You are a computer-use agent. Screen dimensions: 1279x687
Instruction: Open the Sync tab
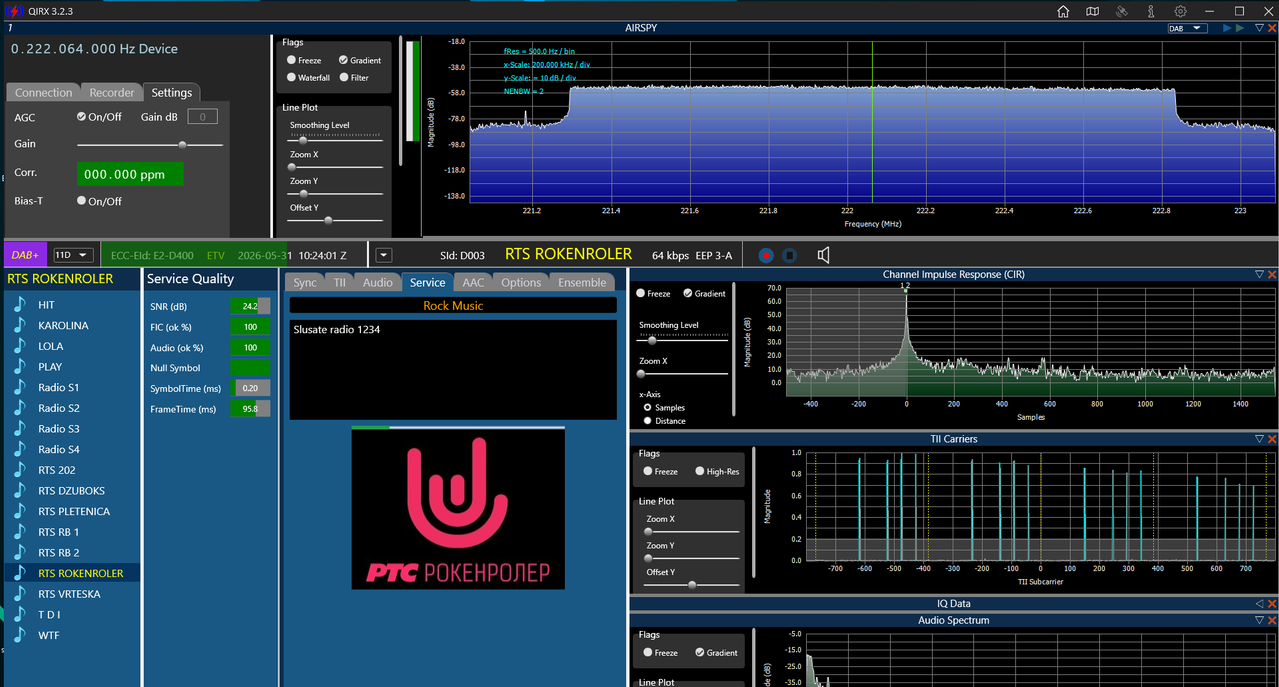[x=305, y=282]
